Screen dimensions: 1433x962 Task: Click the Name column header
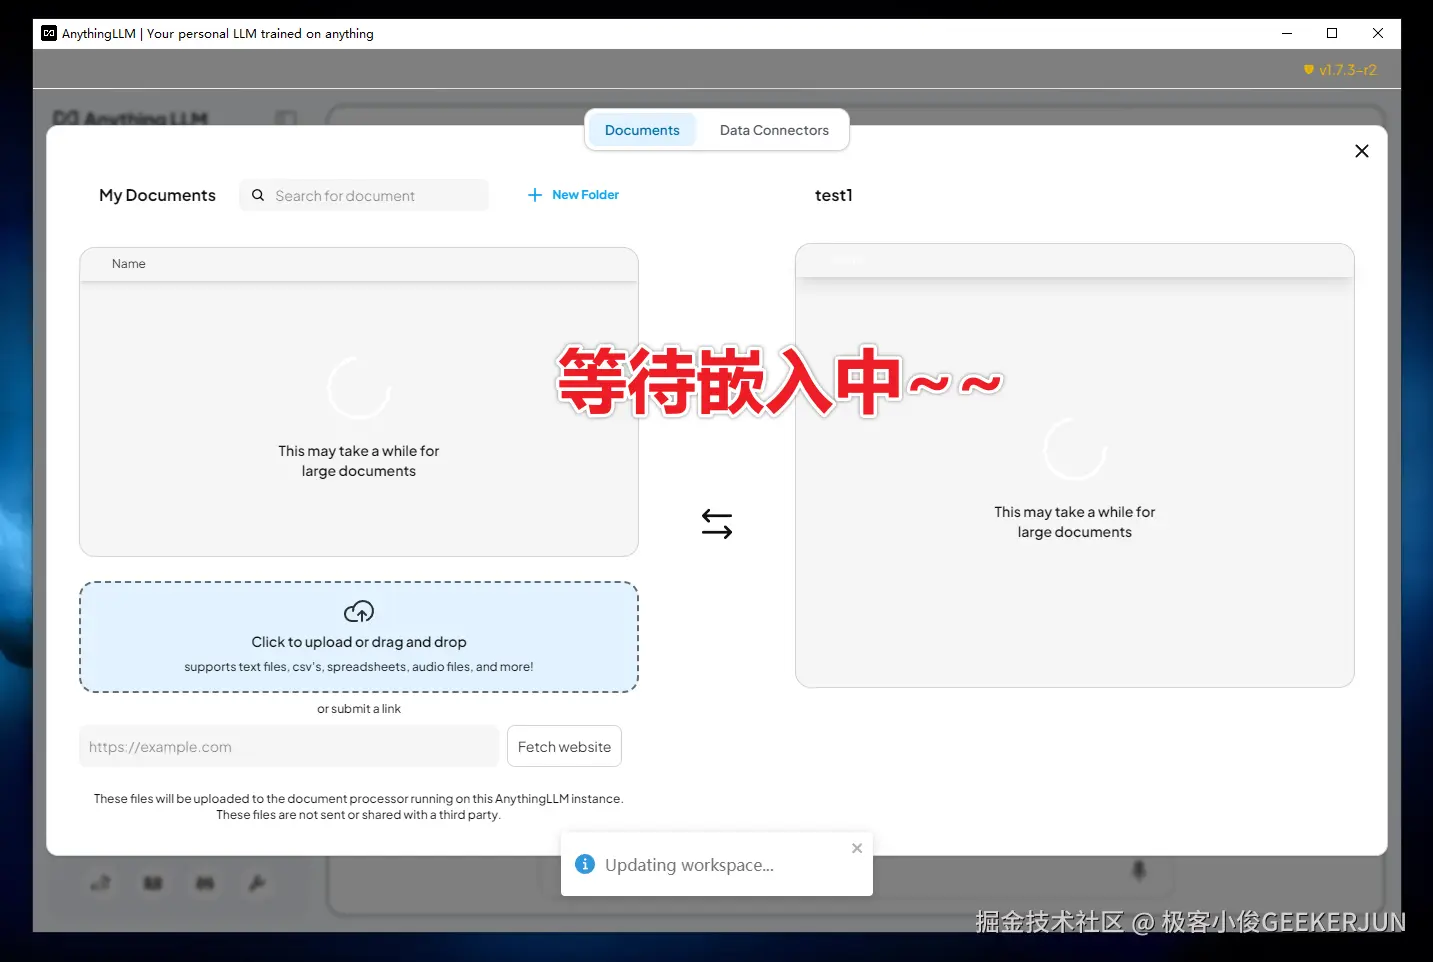(129, 264)
